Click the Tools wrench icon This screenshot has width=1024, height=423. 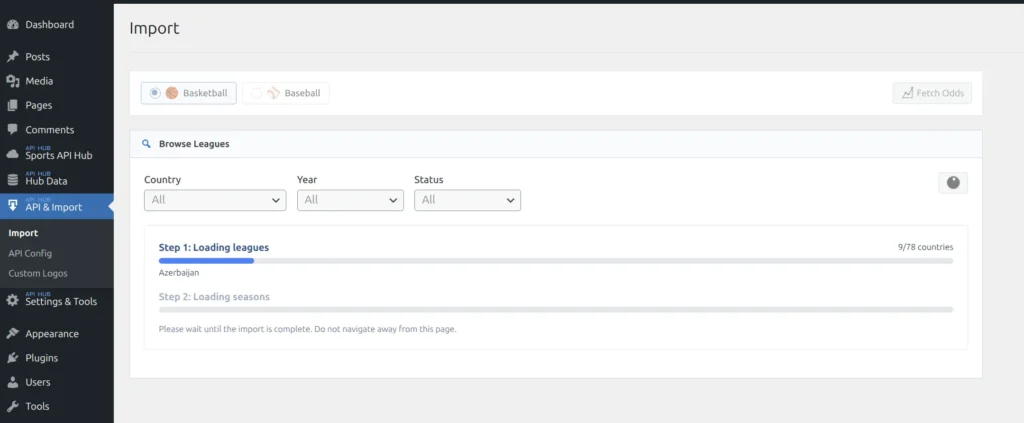point(12,406)
